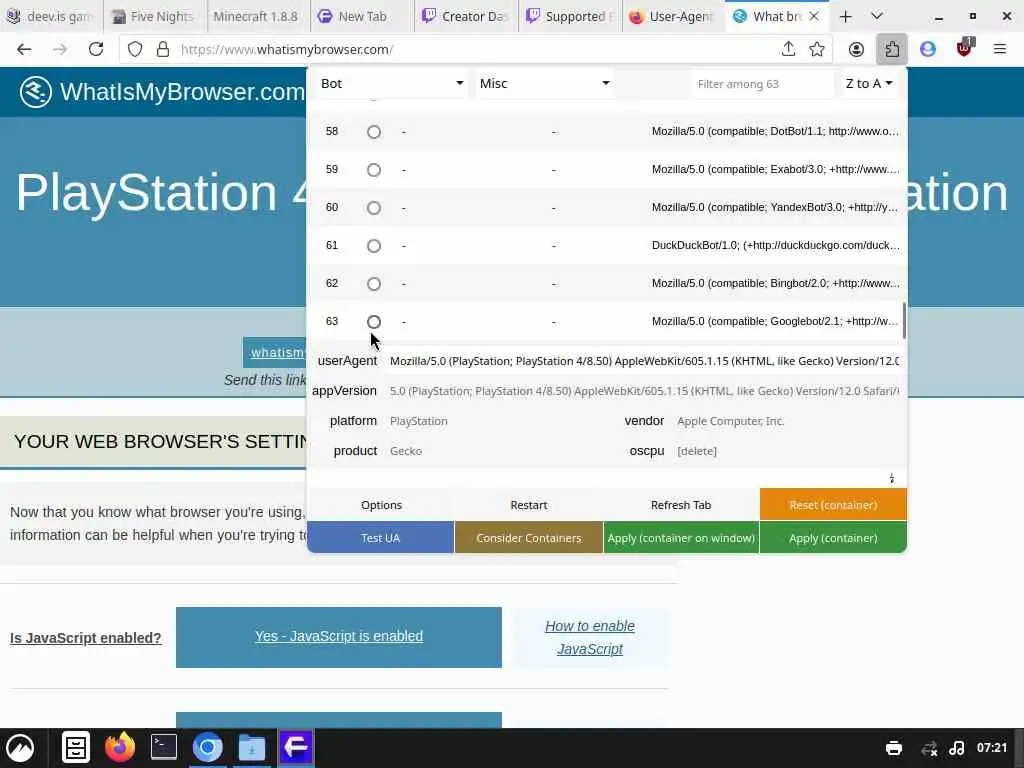Click user-agent list scrollbar thumb
Screen dimensions: 1024x768
pyautogui.click(x=904, y=321)
